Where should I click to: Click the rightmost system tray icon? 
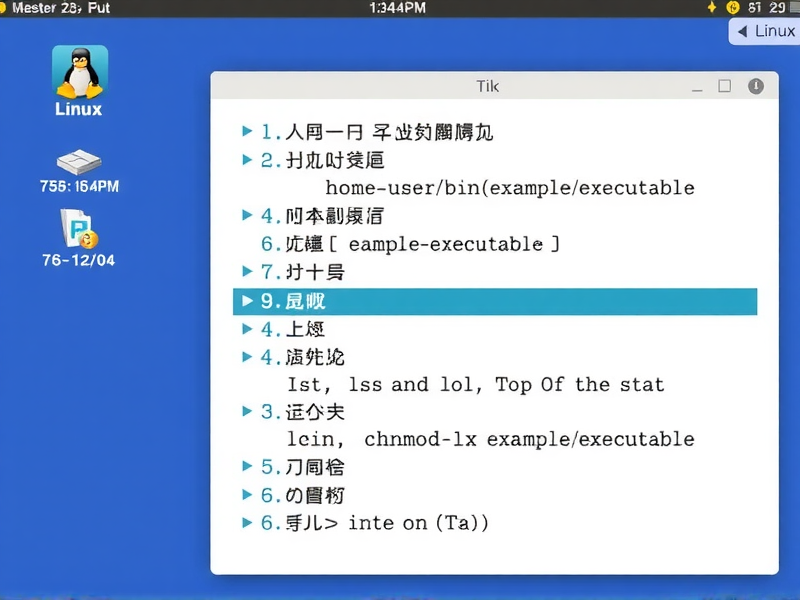tap(792, 8)
